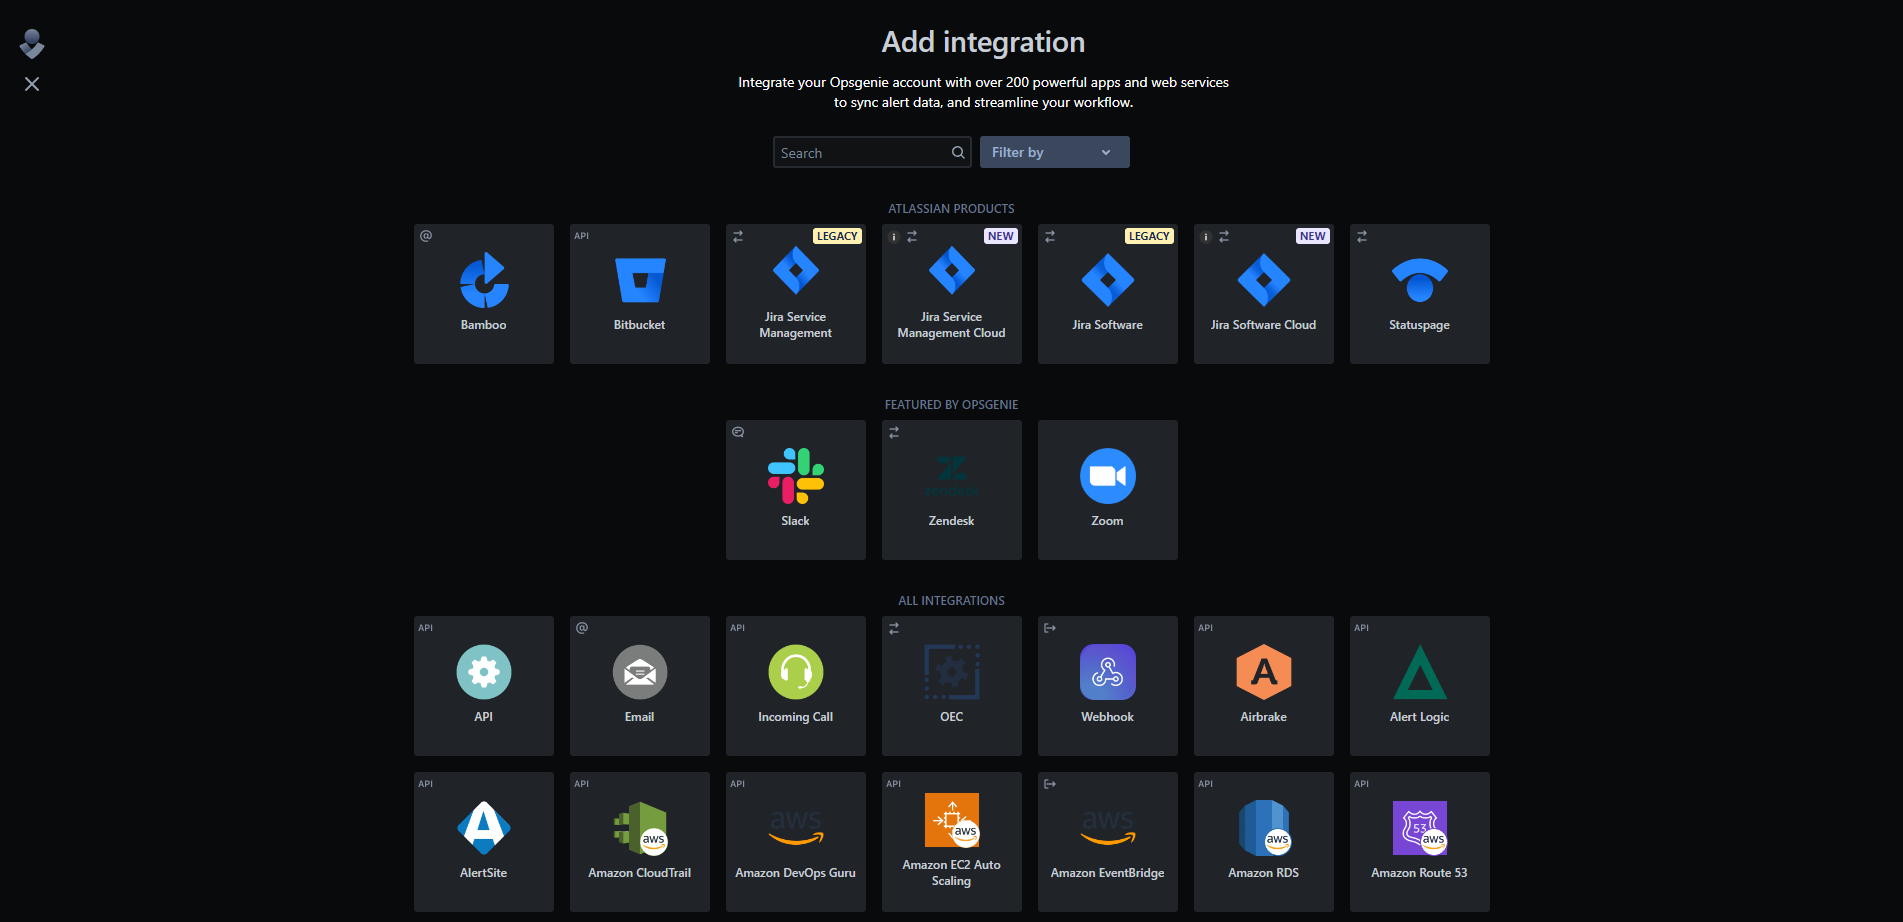This screenshot has width=1903, height=922.
Task: Click the Amazon Route 53 tile
Action: coord(1419,828)
